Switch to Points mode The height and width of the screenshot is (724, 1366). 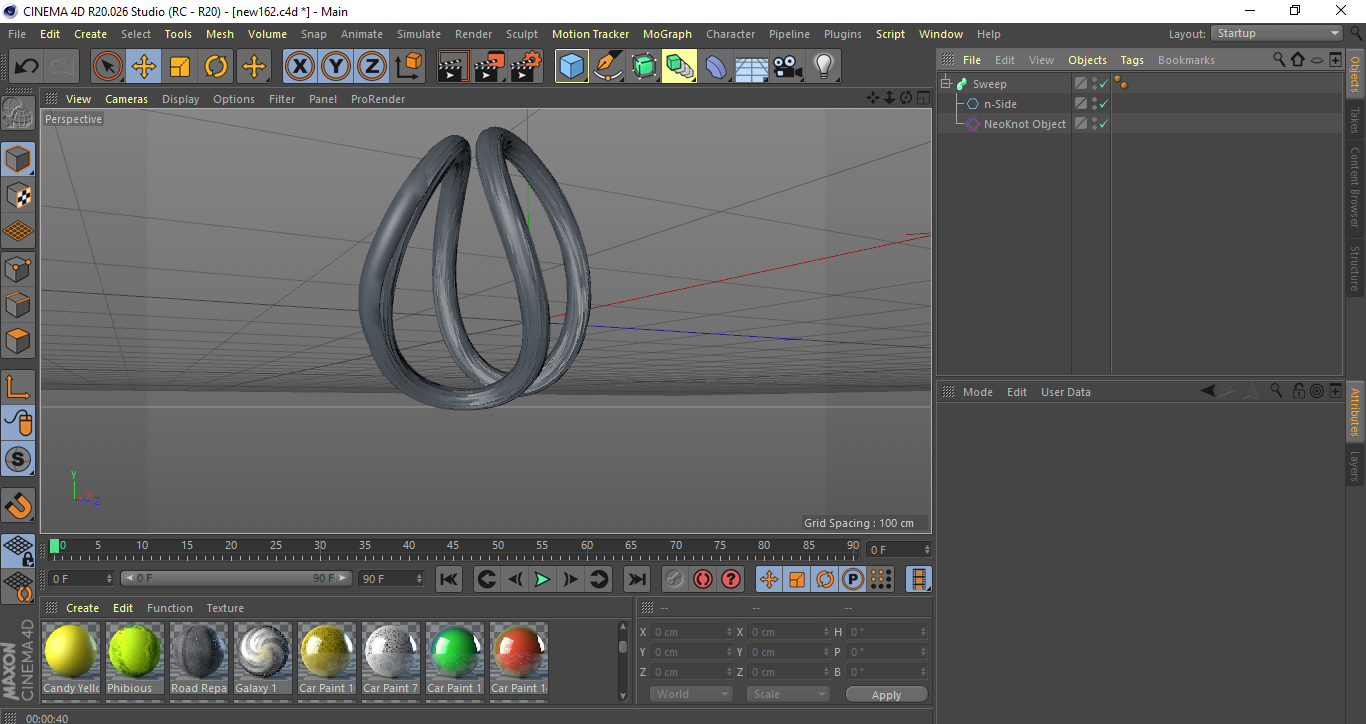(x=18, y=268)
